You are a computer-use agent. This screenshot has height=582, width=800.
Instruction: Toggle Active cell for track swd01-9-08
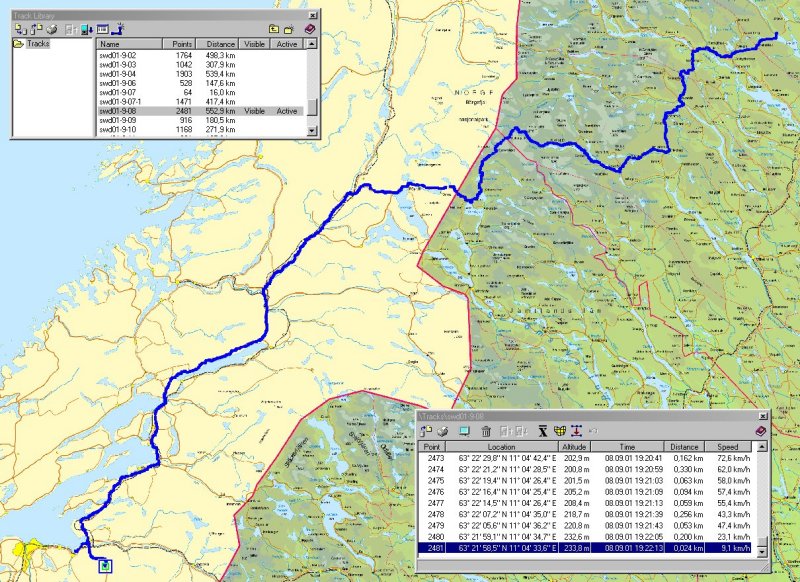point(286,111)
